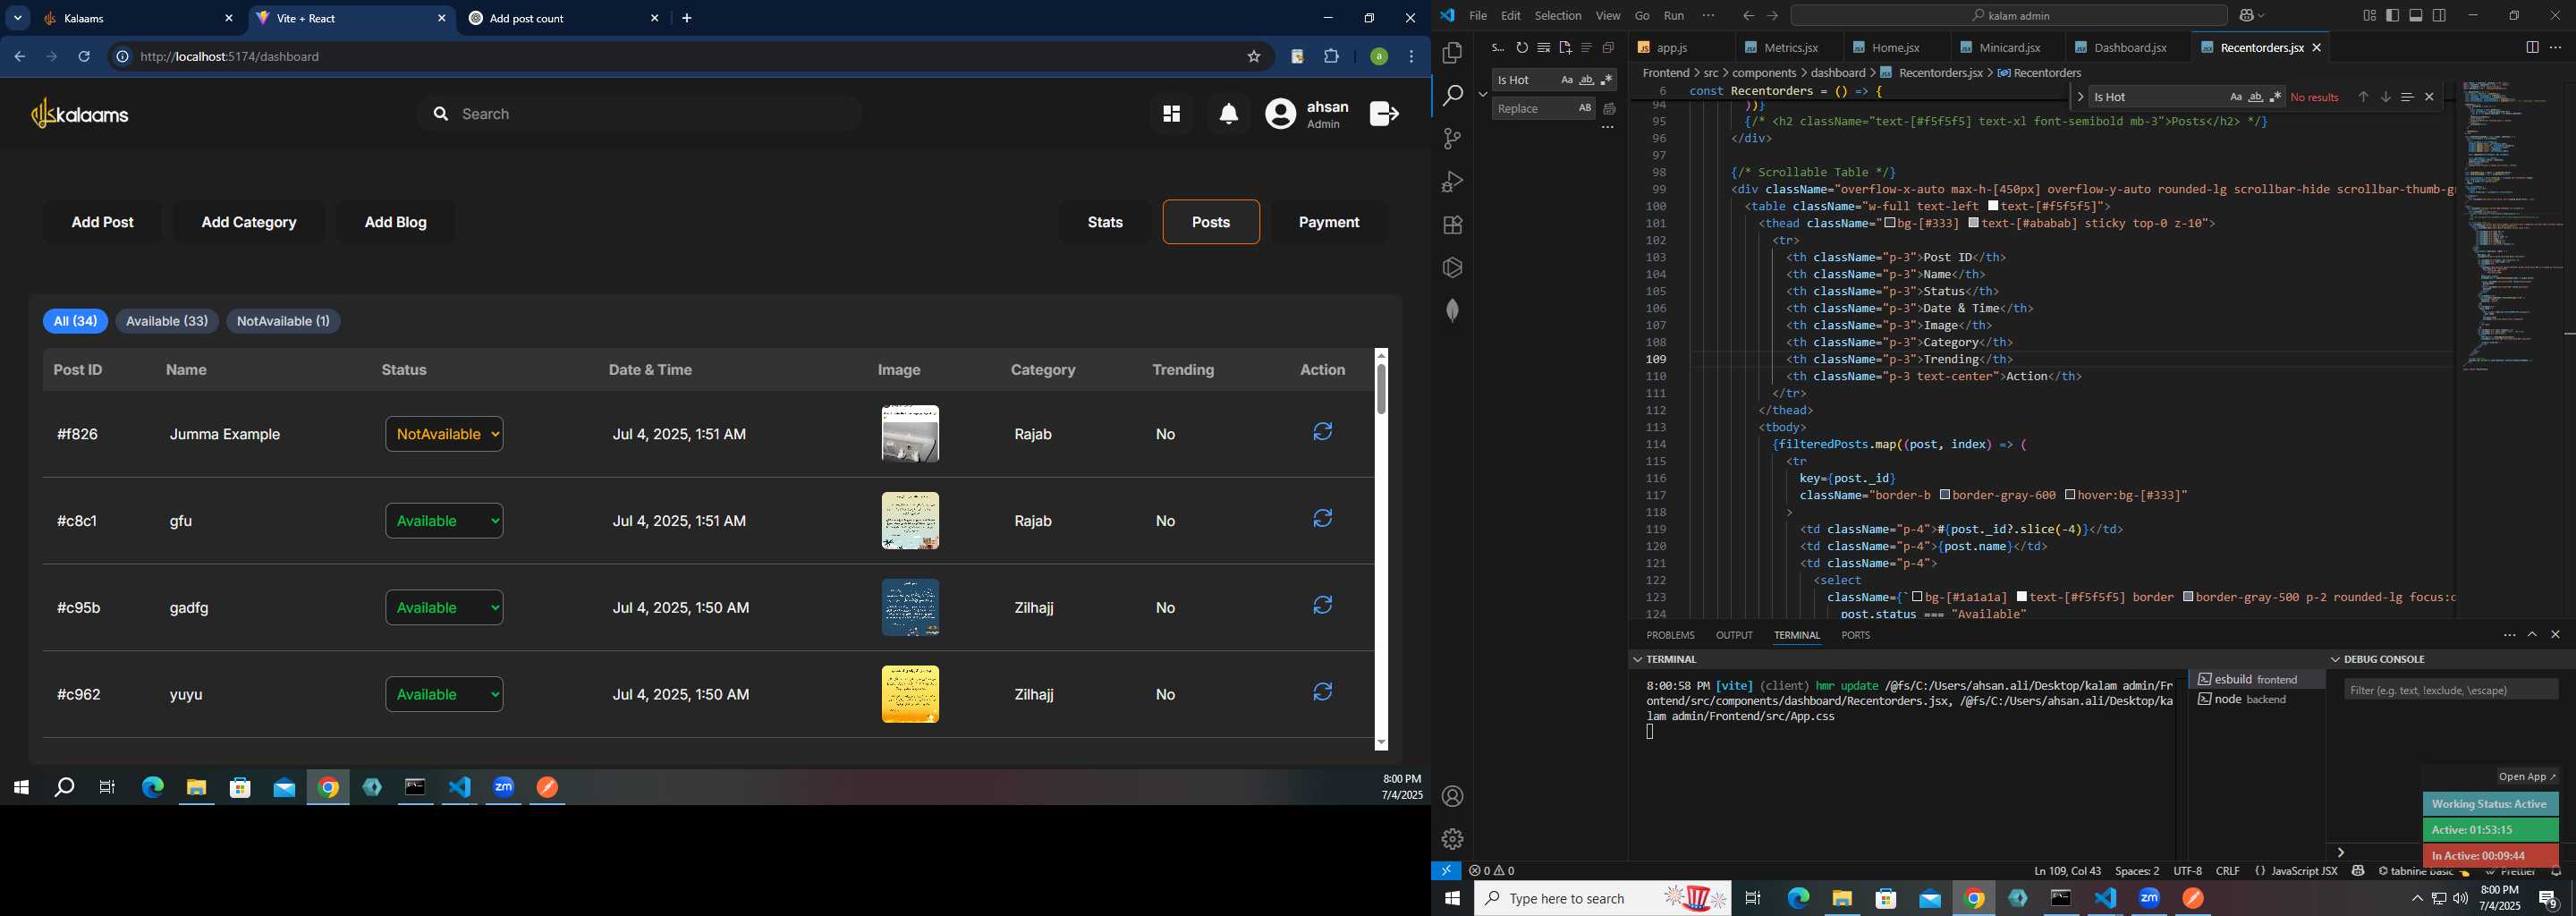
Task: Close the editor find widget
Action: [2429, 97]
